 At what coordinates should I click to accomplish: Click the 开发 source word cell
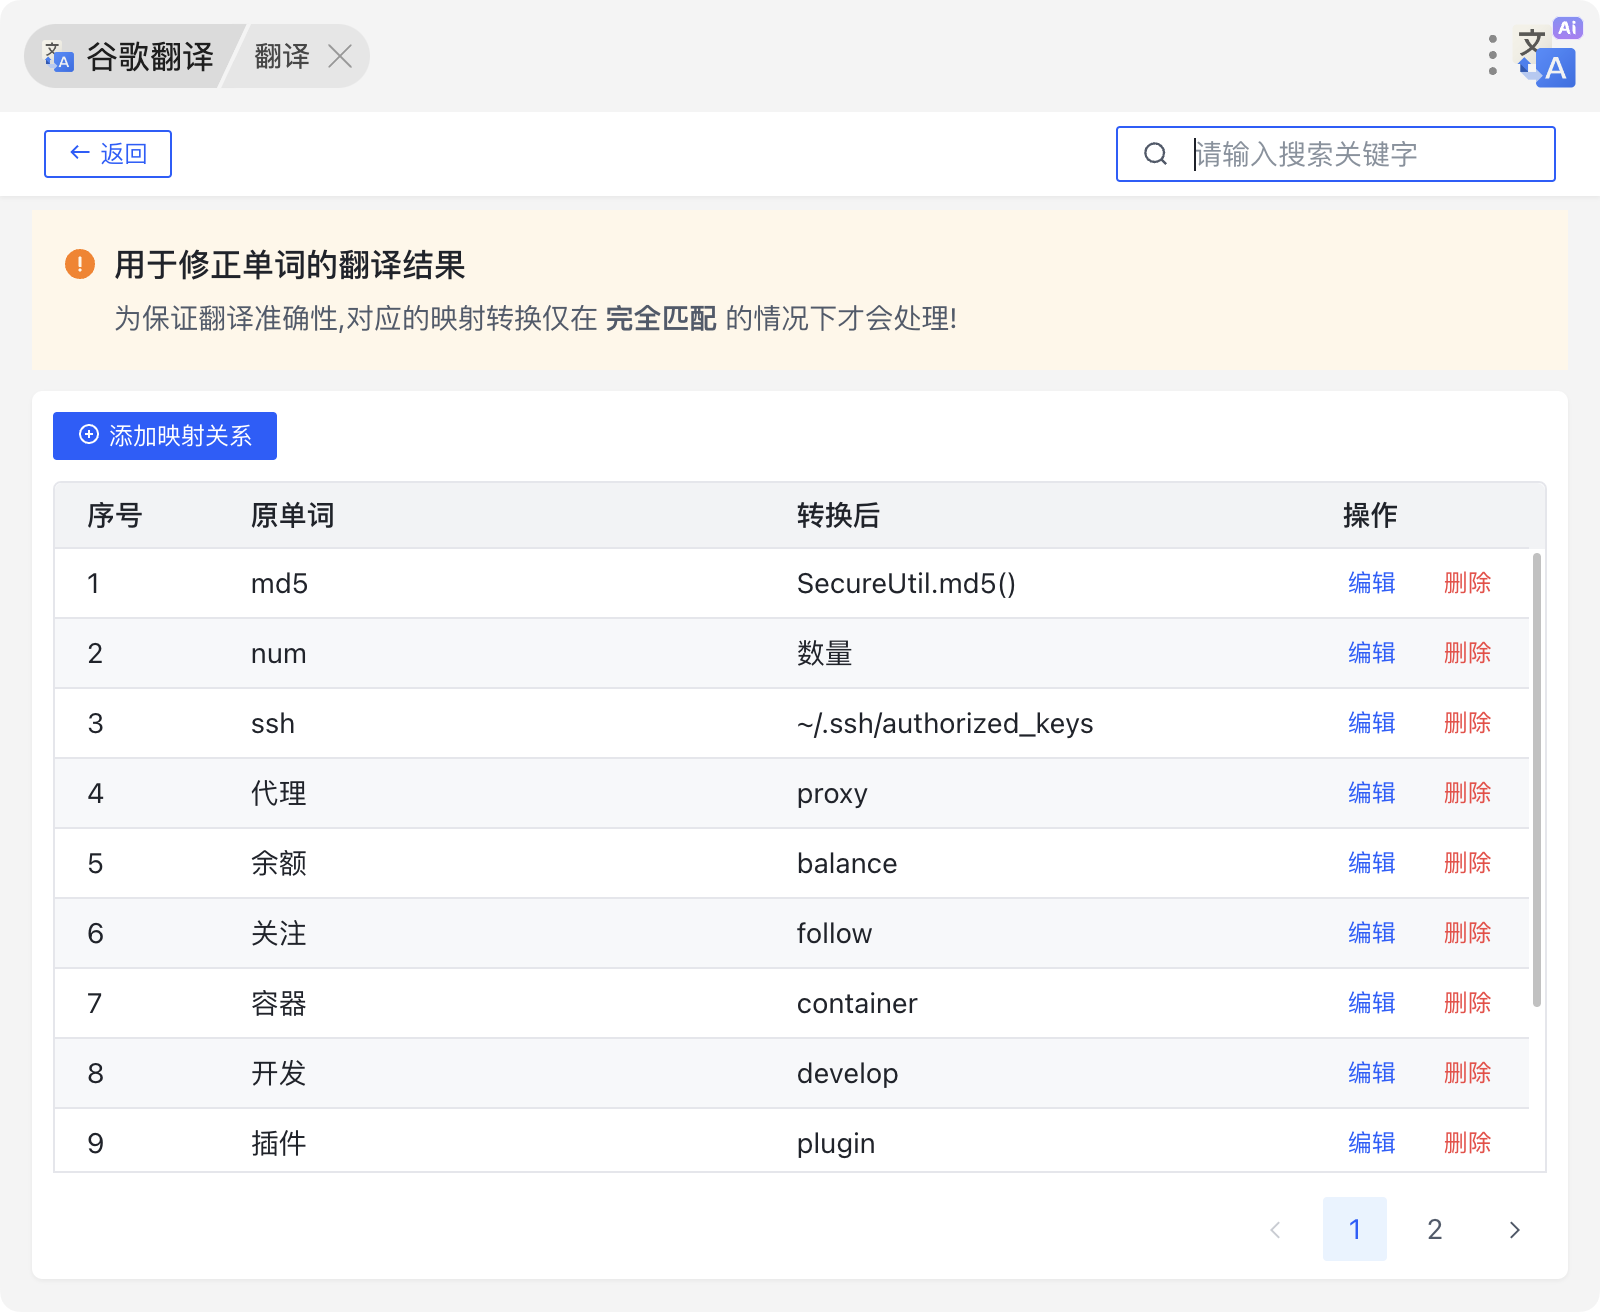[x=279, y=1073]
